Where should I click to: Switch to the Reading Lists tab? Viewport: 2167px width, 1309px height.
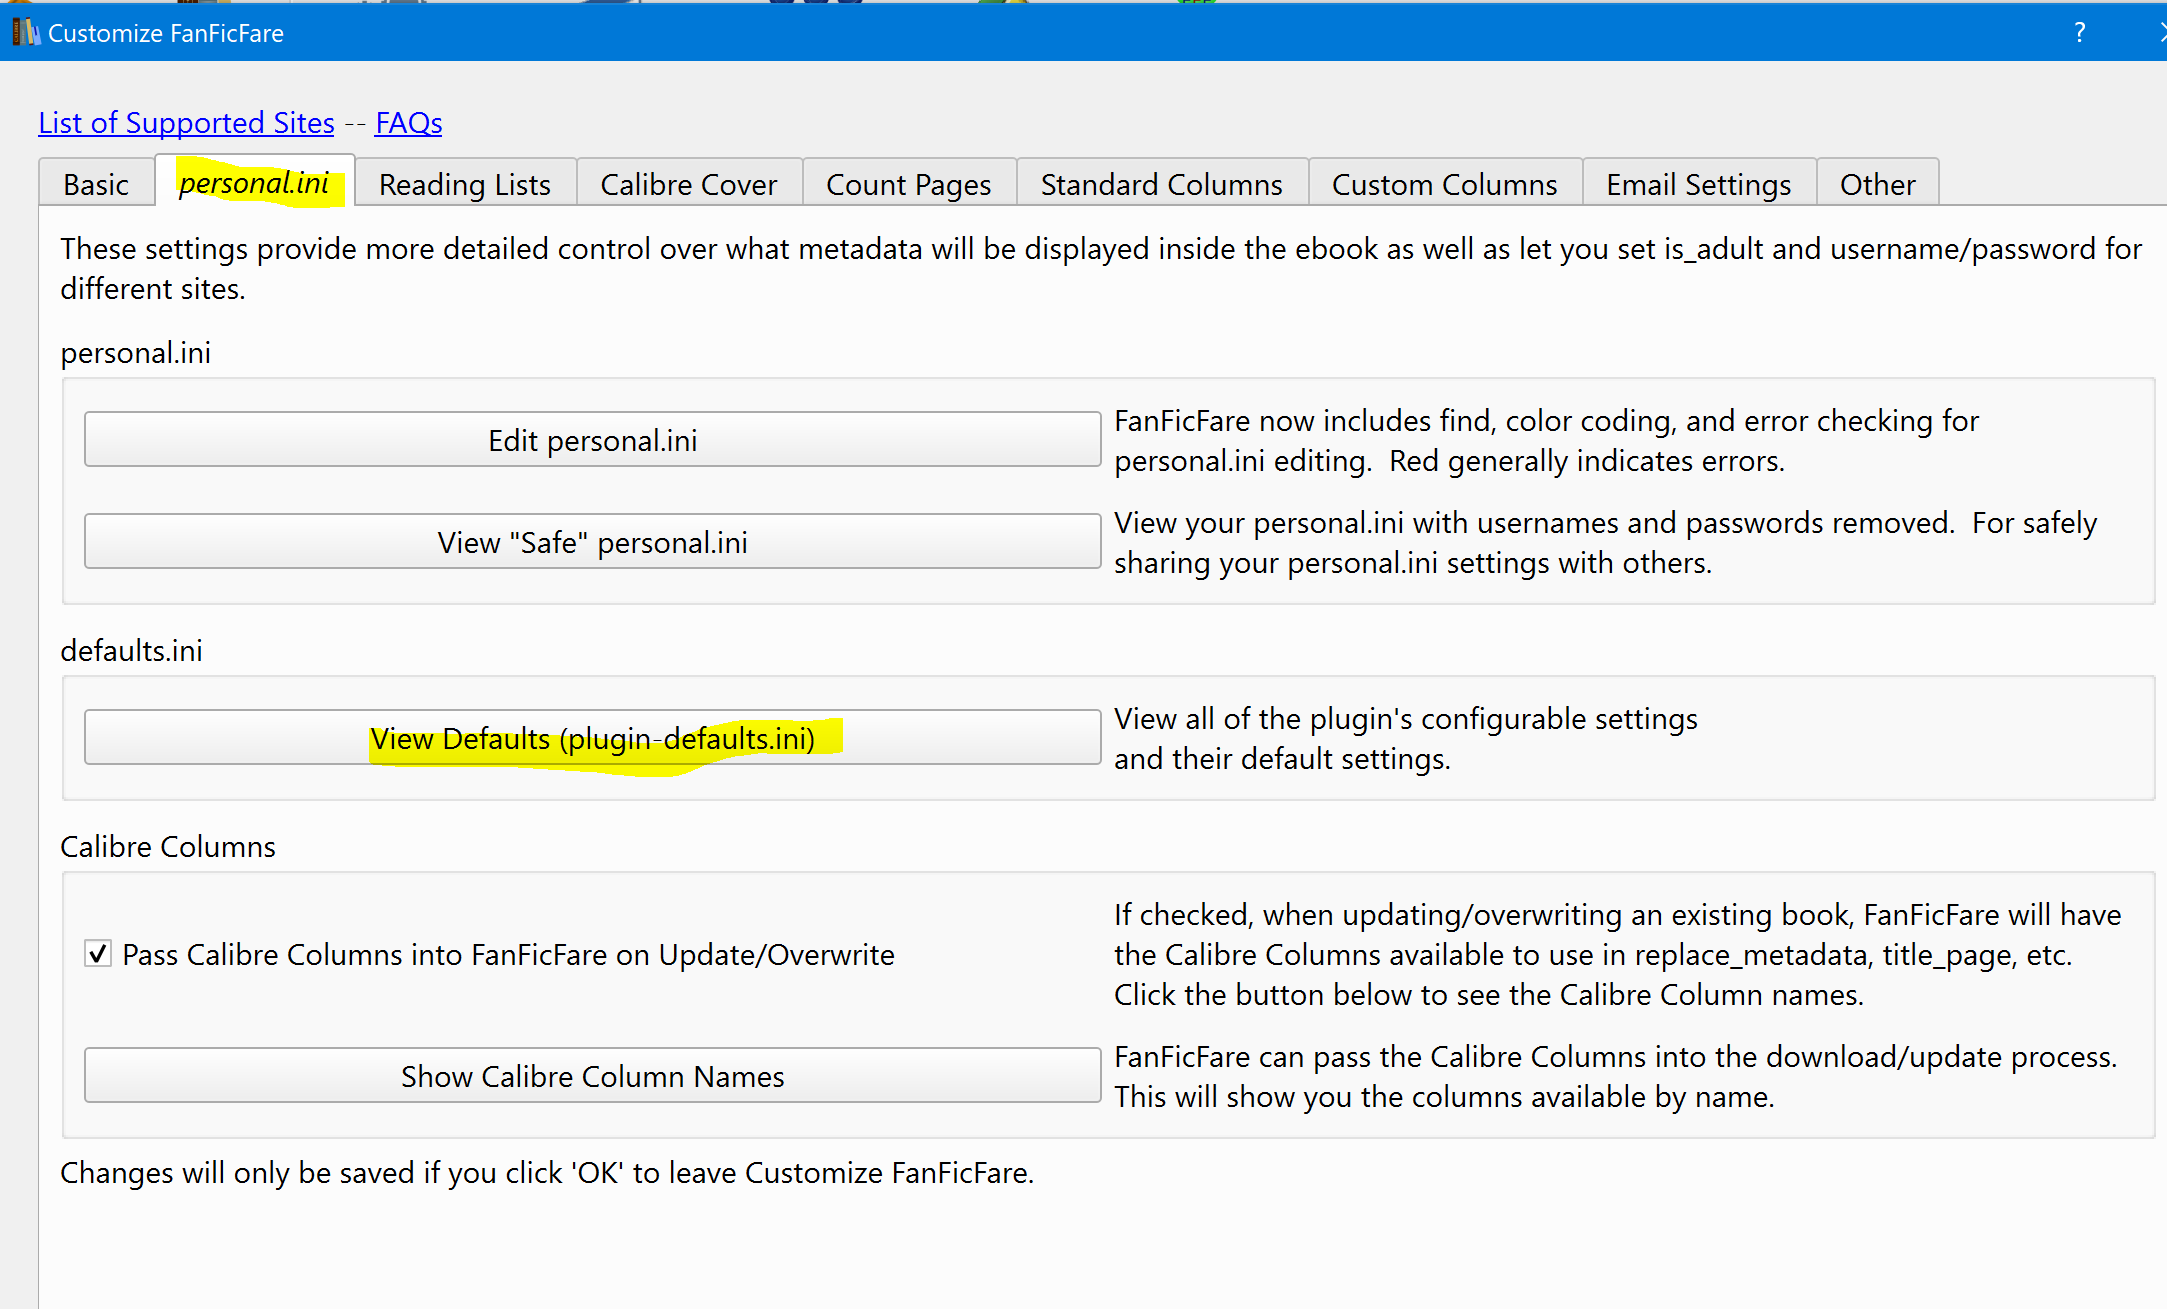tap(464, 184)
